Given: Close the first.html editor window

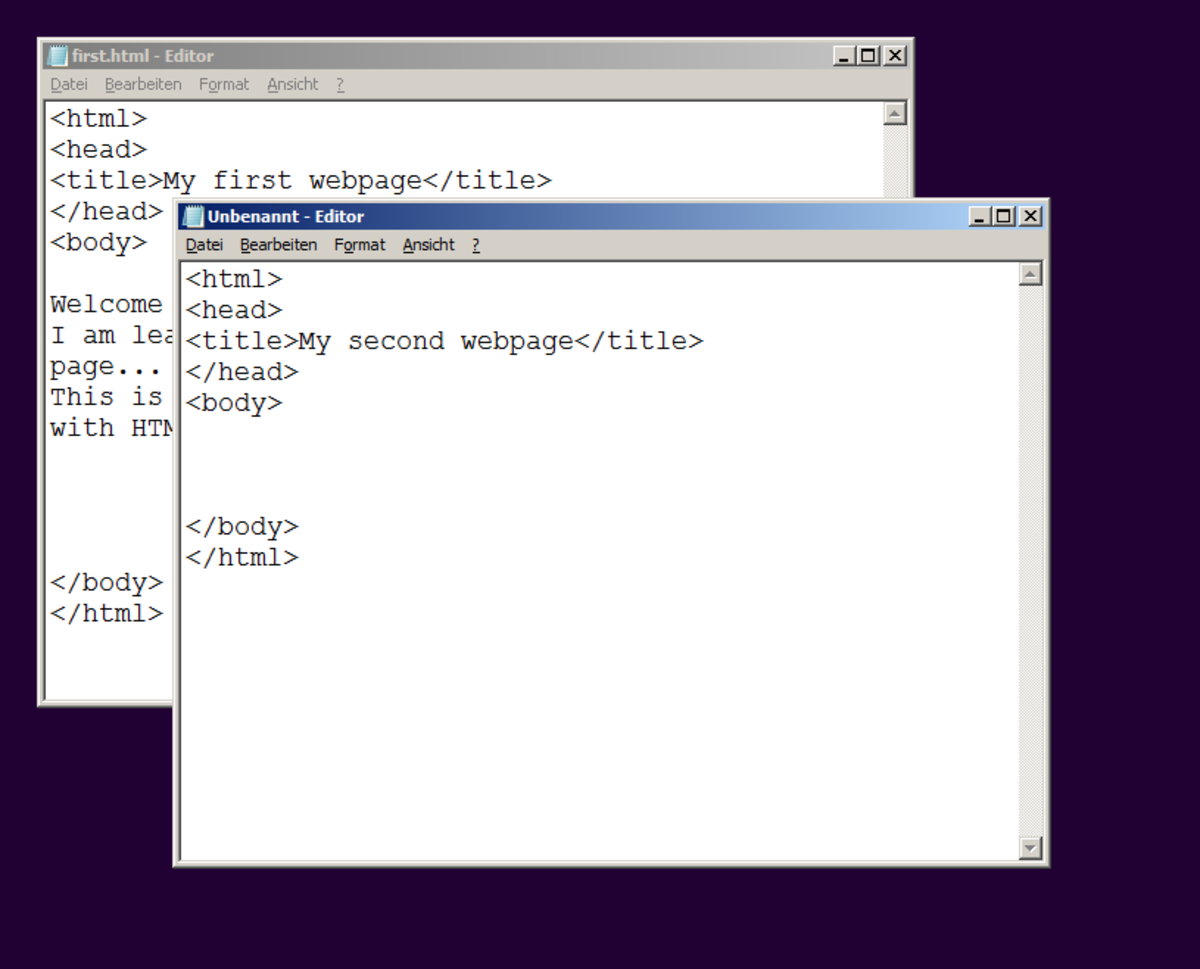Looking at the screenshot, I should point(895,56).
